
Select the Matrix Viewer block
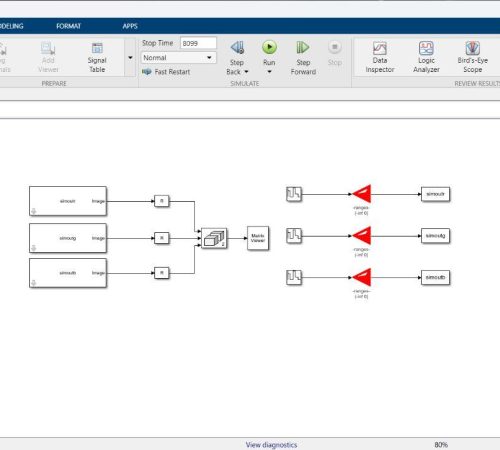[258, 238]
